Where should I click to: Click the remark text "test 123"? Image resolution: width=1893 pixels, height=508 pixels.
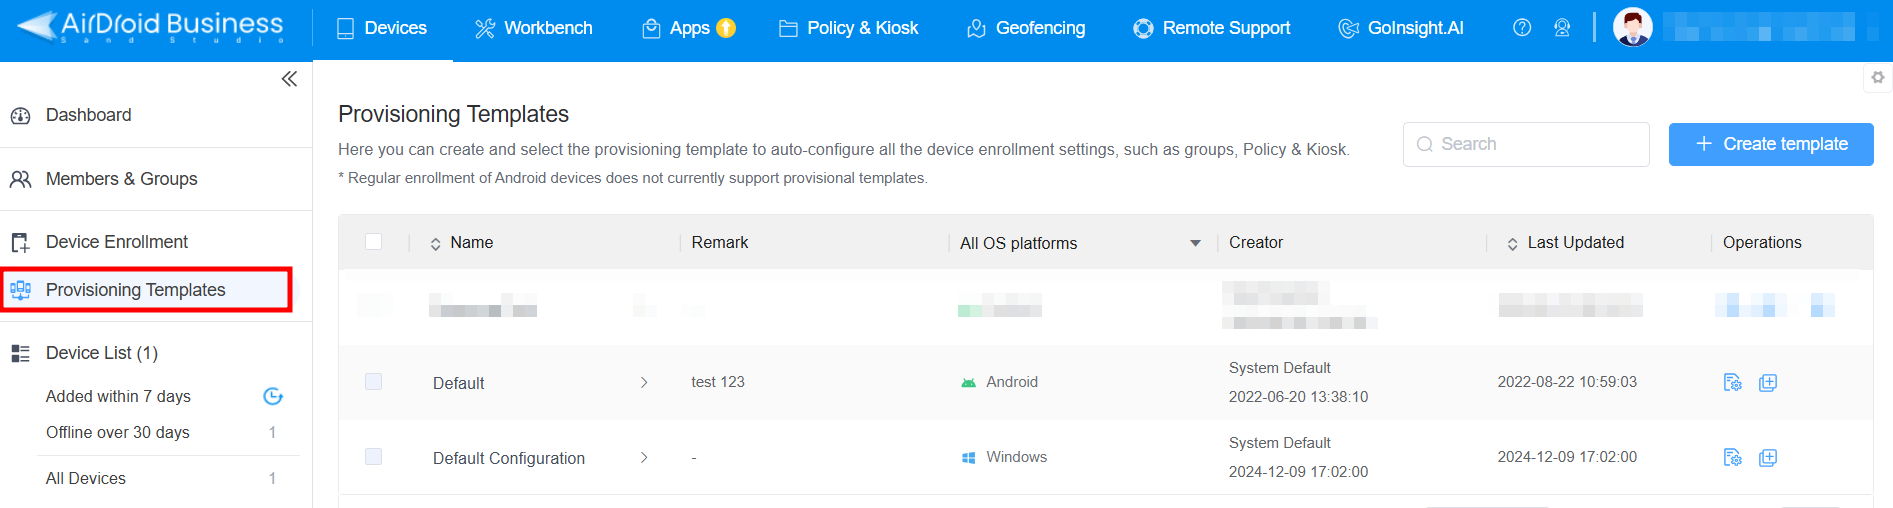(x=718, y=382)
